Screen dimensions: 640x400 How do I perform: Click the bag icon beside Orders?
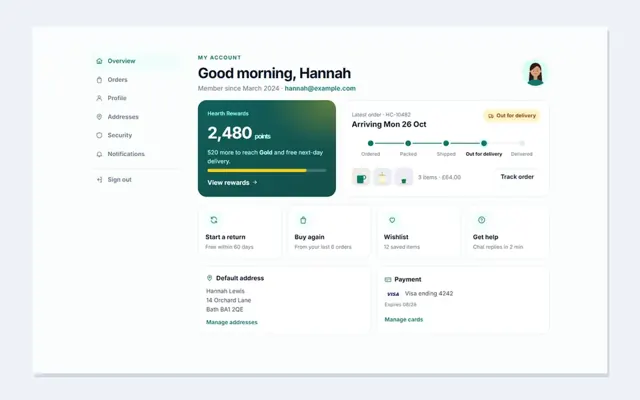tap(99, 80)
